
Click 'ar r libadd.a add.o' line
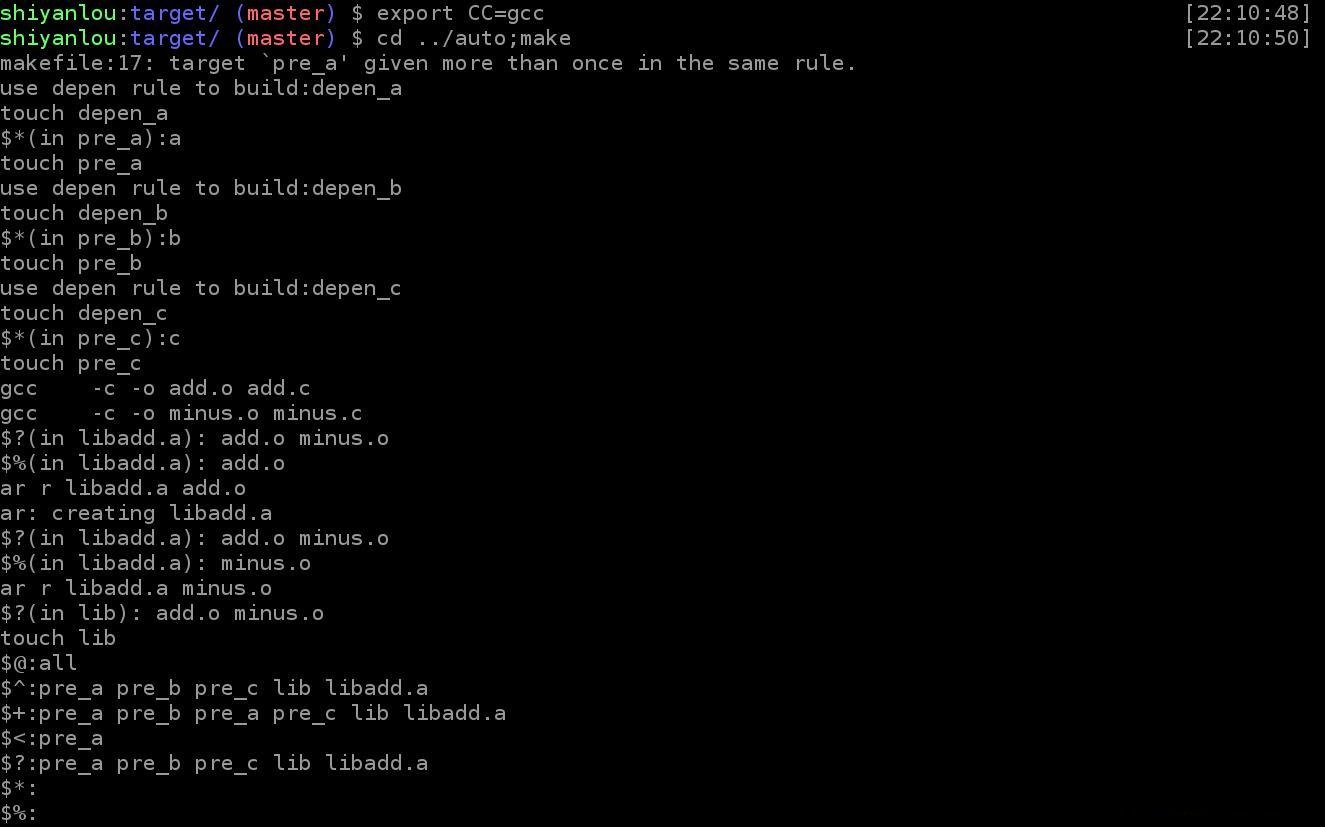coord(123,488)
